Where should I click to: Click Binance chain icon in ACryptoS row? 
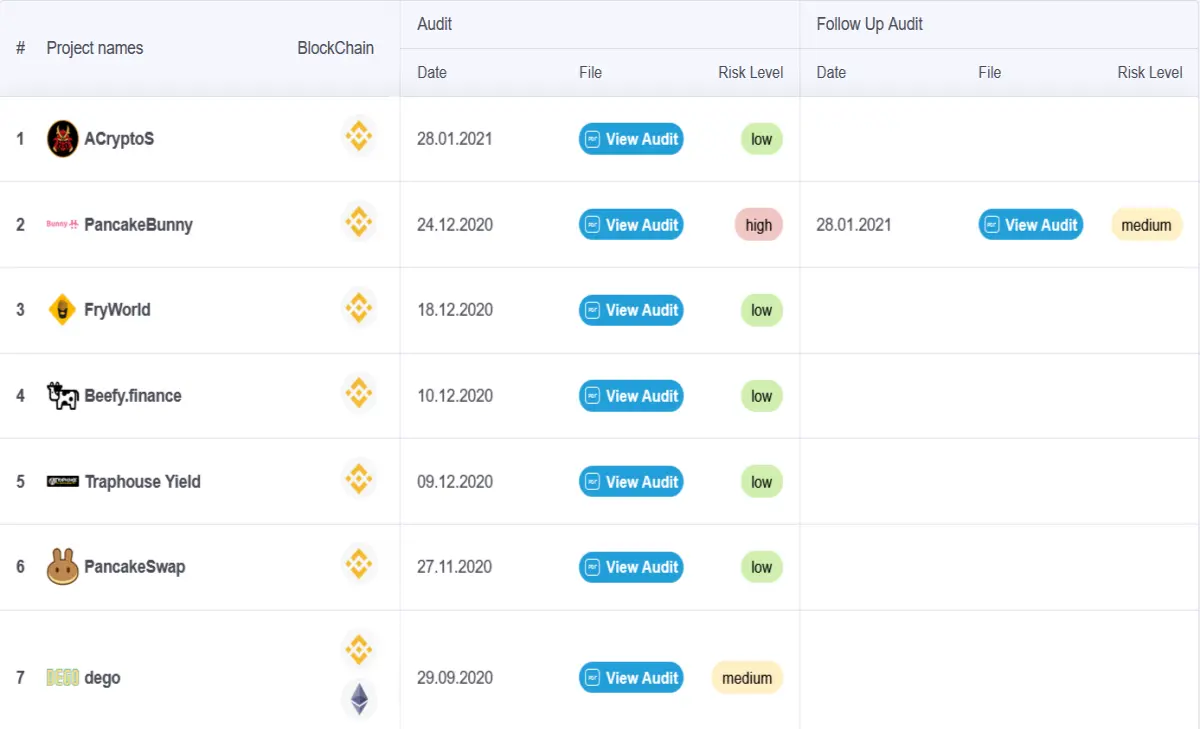click(358, 135)
